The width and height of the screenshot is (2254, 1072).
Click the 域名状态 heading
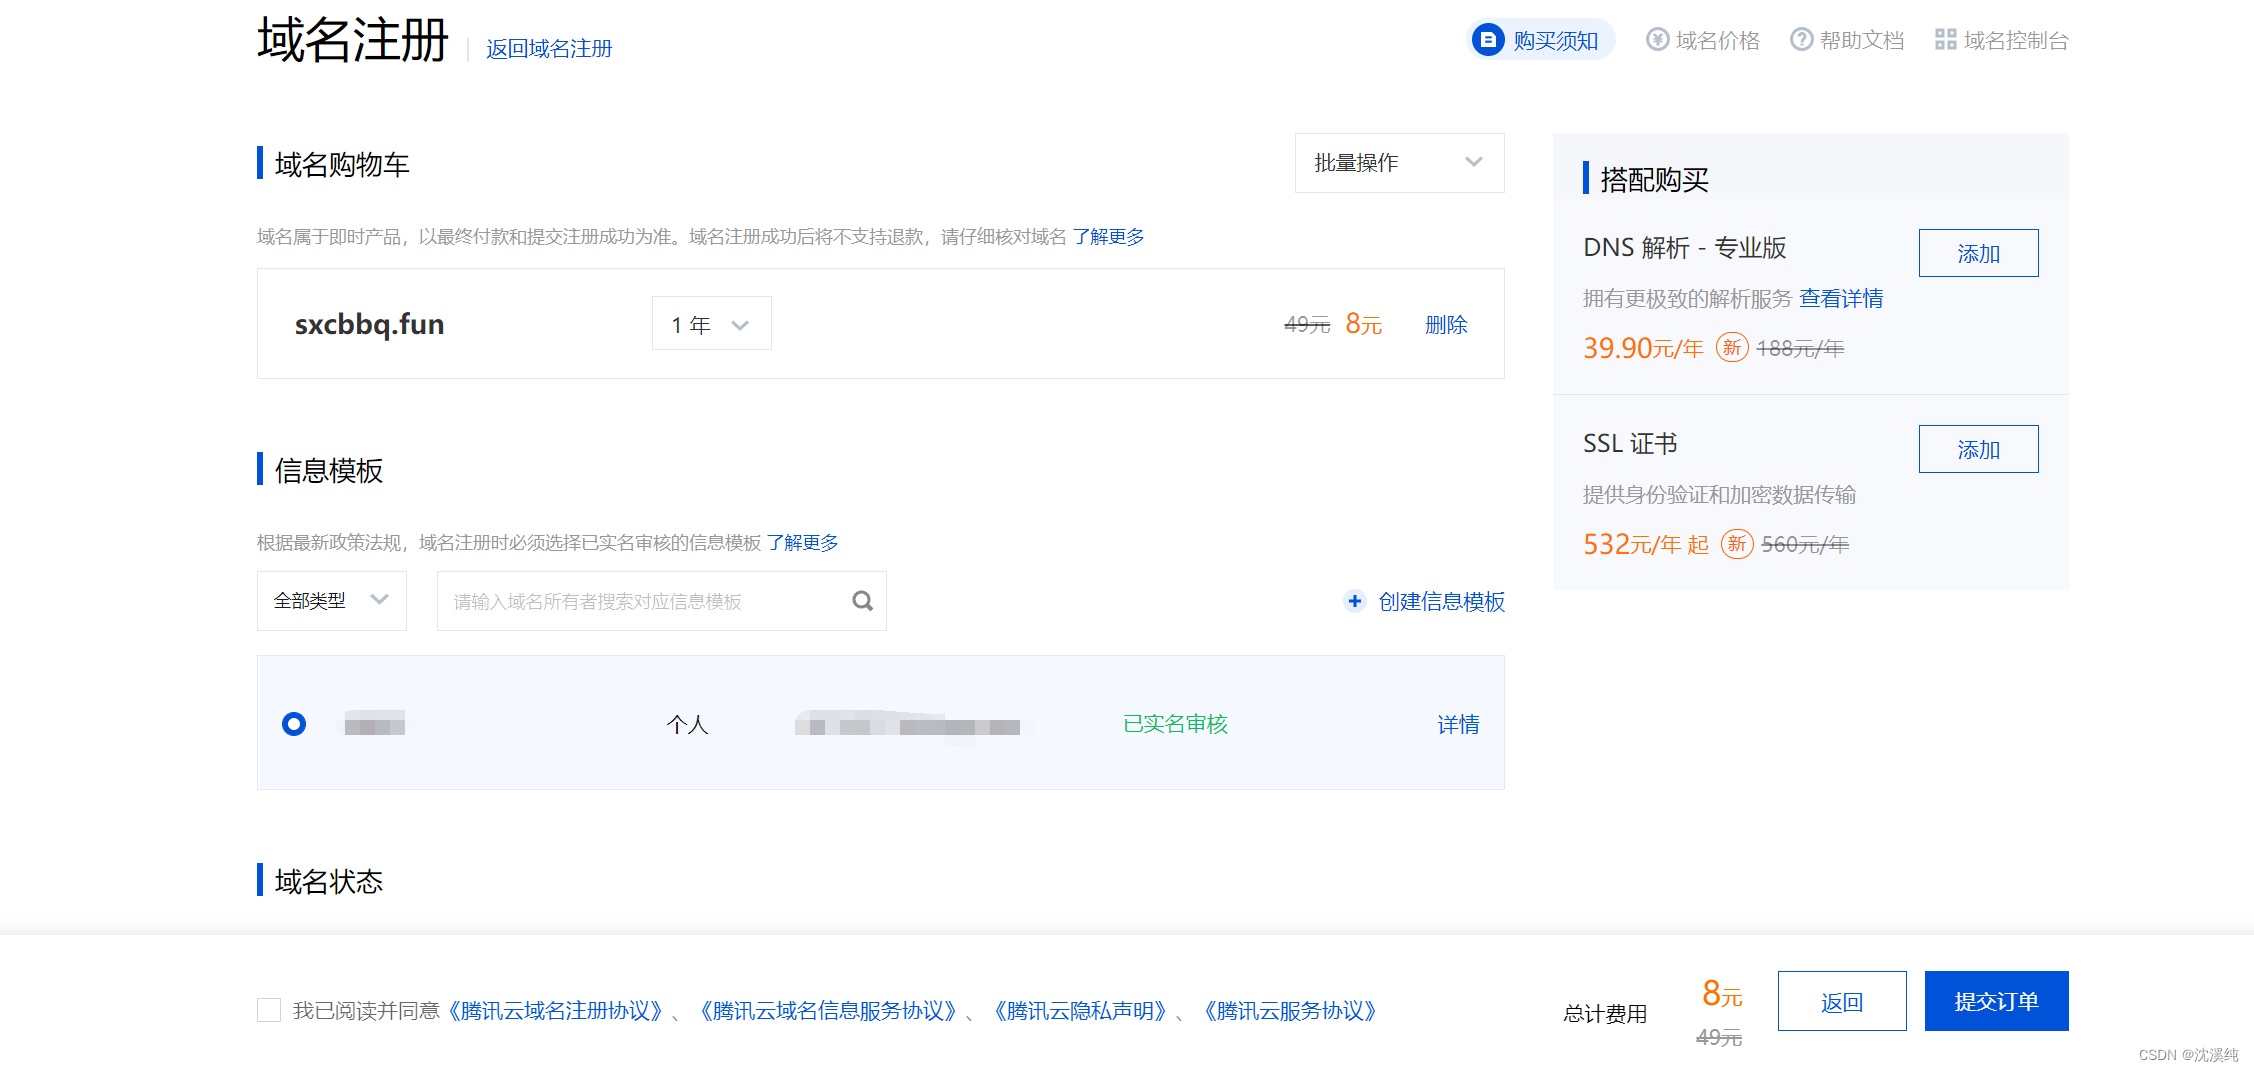coord(329,882)
